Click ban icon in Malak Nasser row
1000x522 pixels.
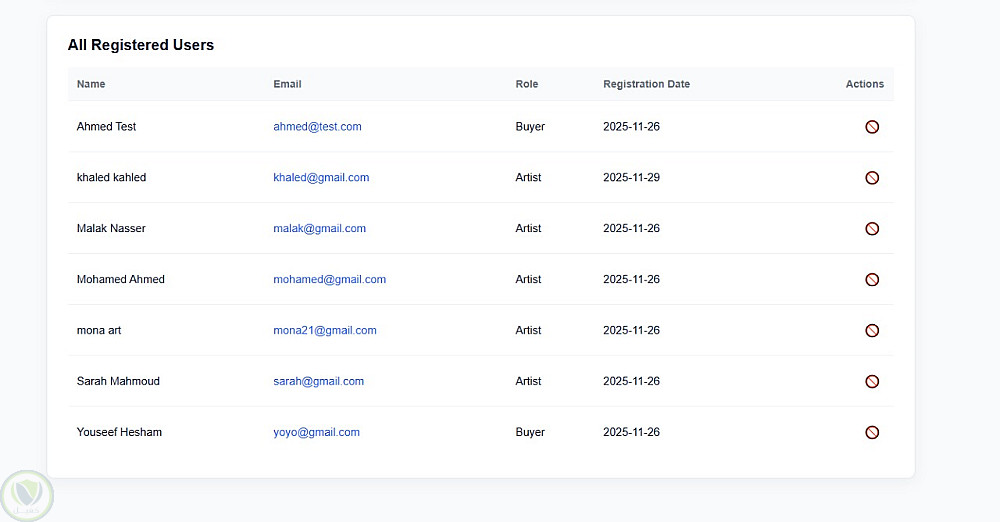[872, 229]
